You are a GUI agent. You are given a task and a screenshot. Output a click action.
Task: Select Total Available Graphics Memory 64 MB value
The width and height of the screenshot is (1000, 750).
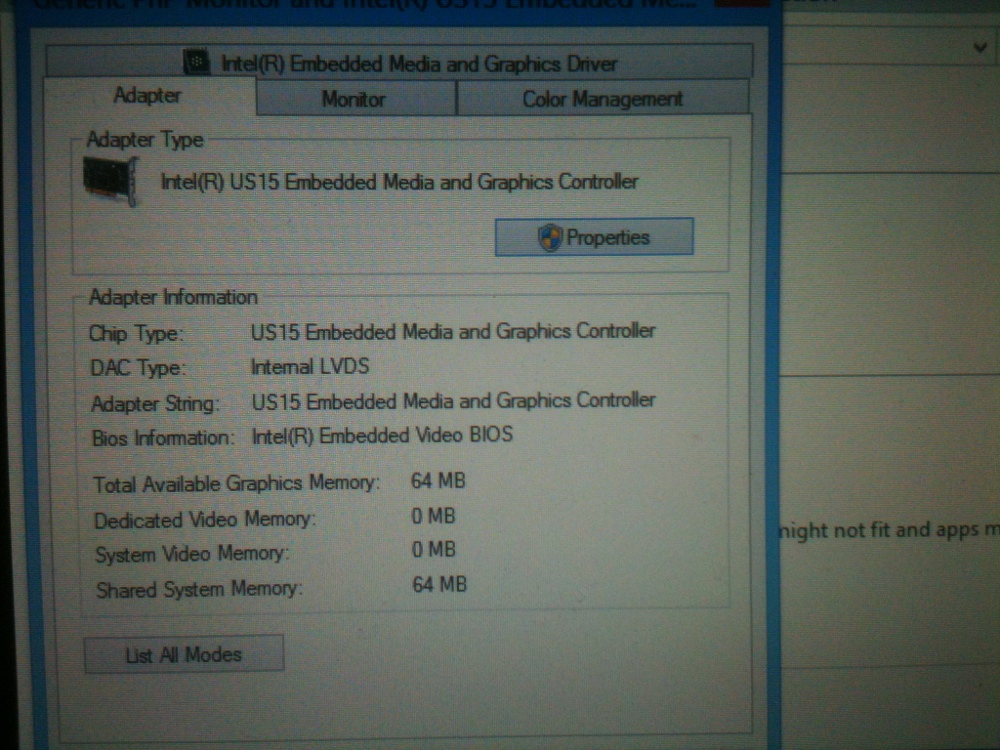[438, 481]
